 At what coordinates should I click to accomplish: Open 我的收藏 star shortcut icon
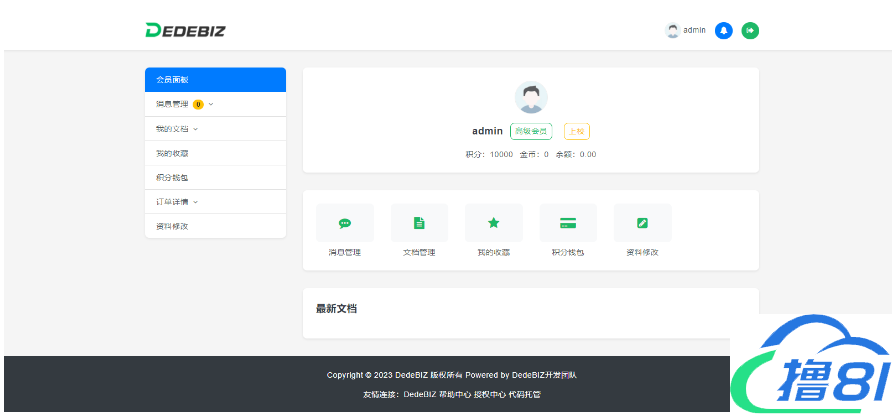(x=493, y=223)
